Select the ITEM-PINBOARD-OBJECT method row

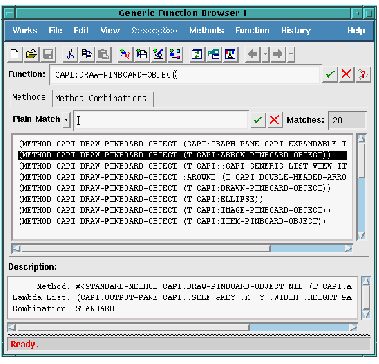pos(183,221)
